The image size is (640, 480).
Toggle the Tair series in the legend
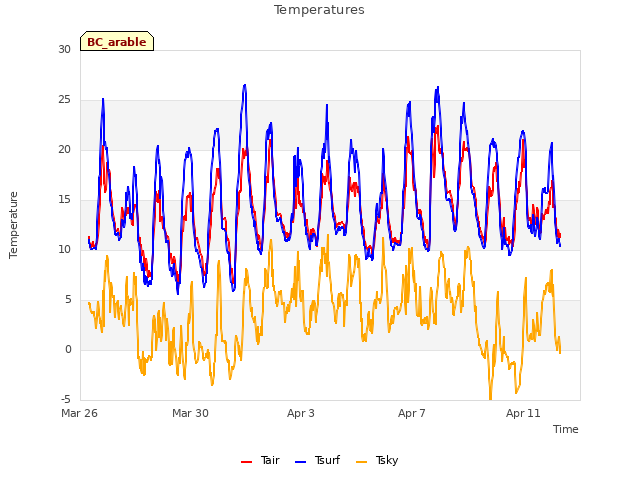point(260,460)
